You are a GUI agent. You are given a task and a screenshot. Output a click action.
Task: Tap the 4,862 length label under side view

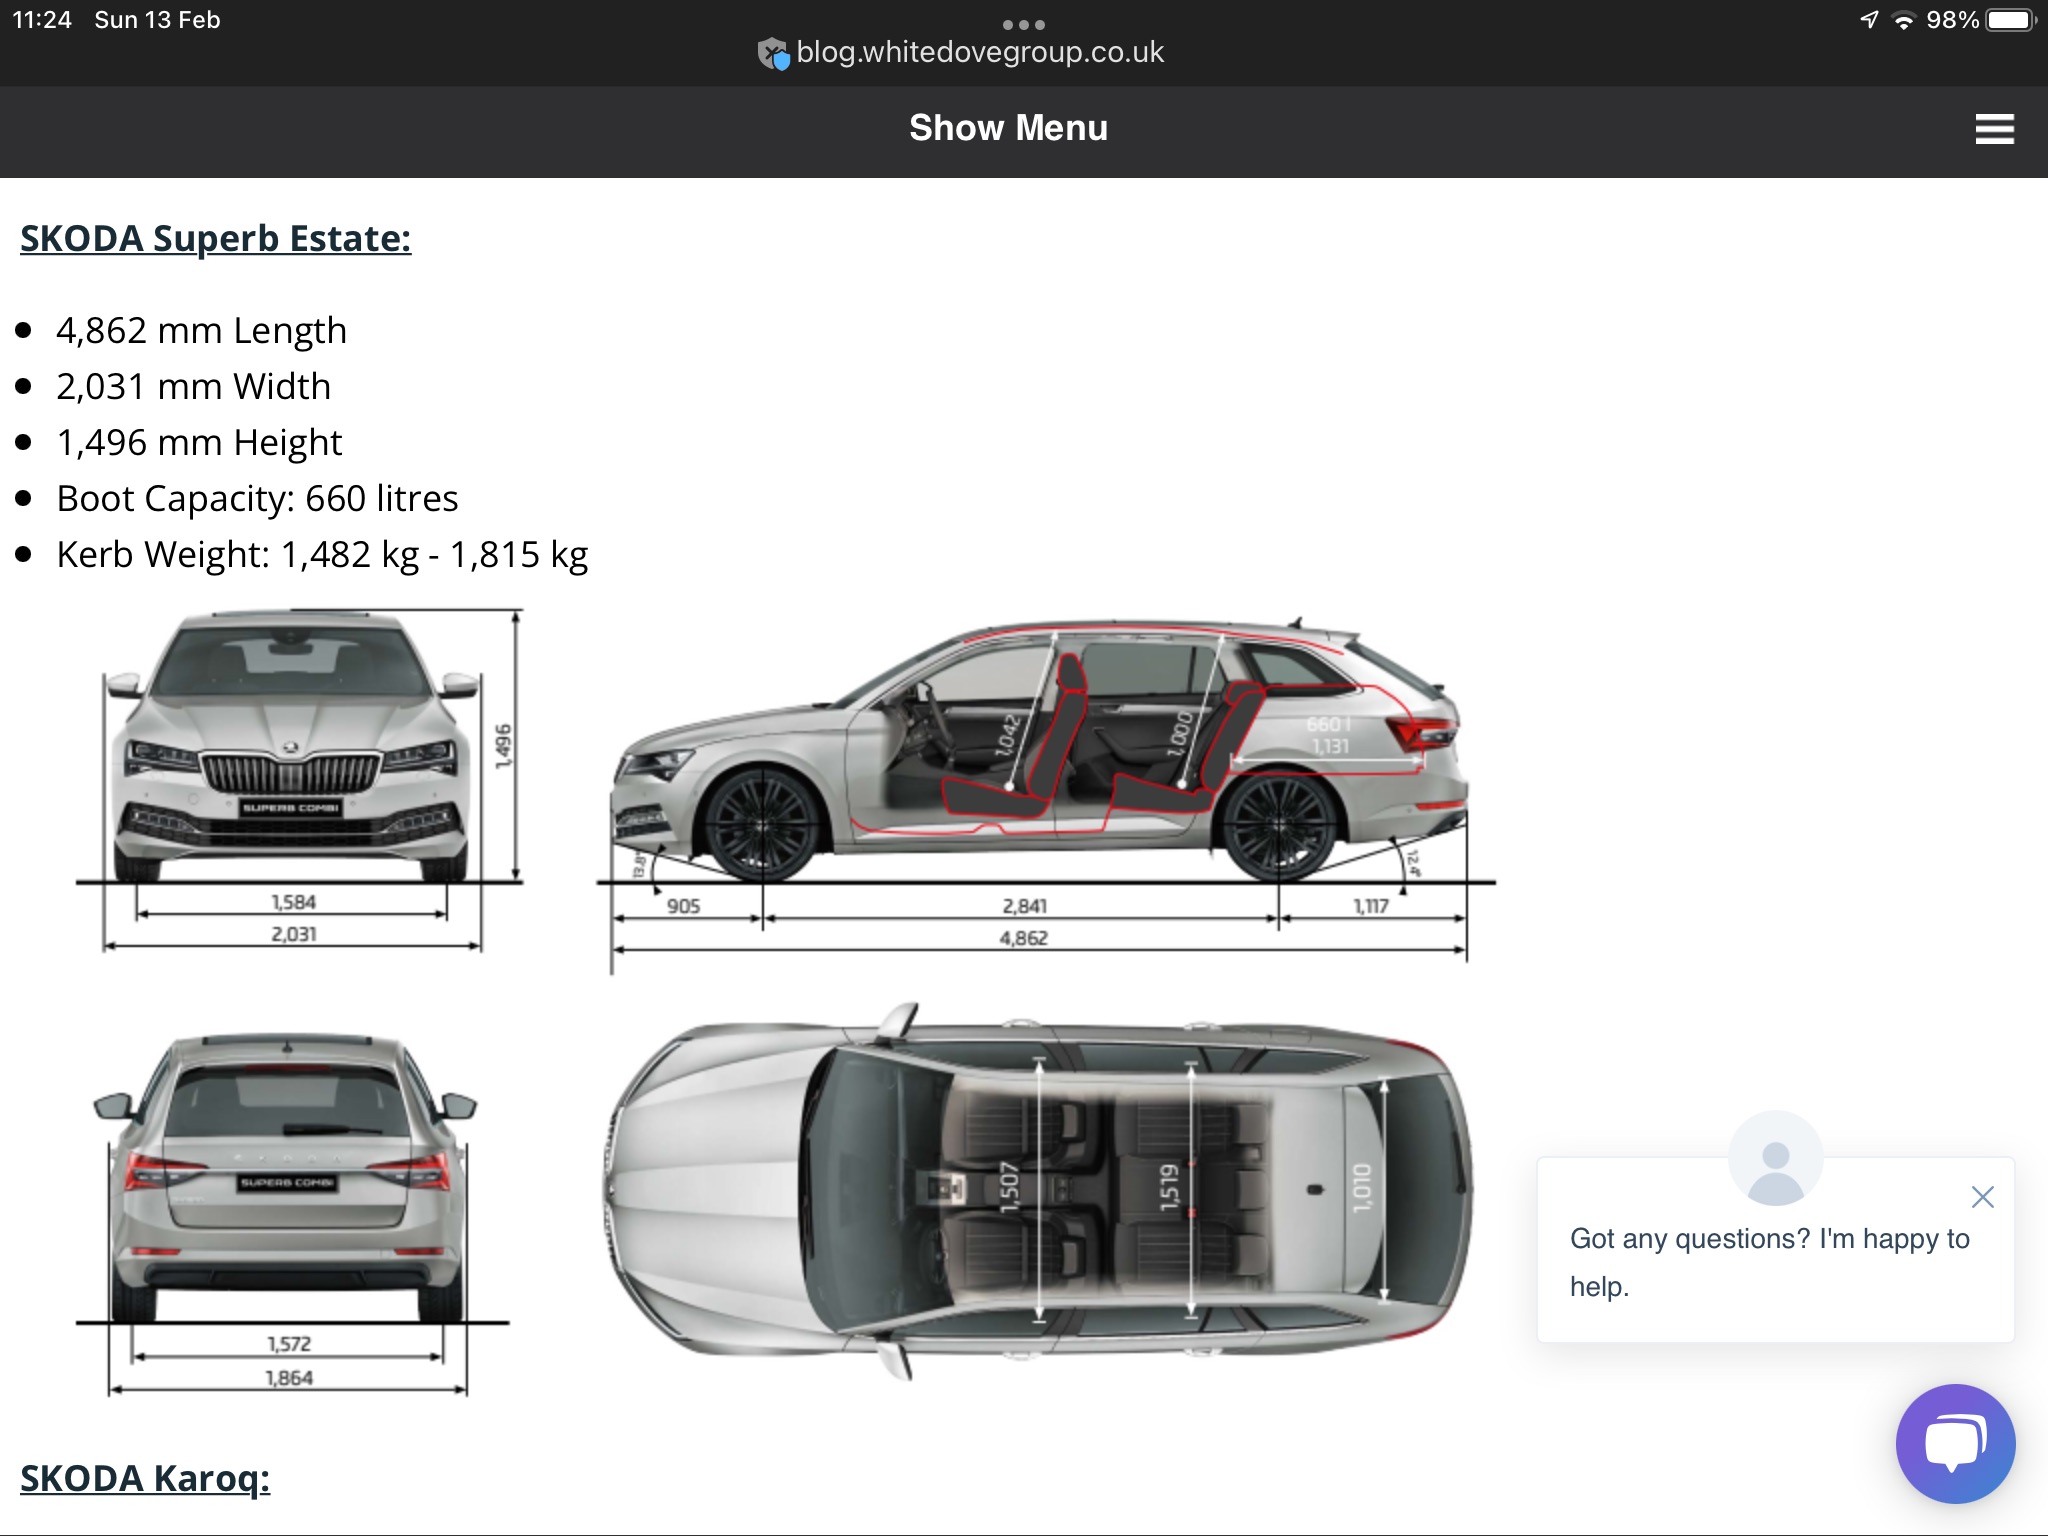coord(1023,938)
